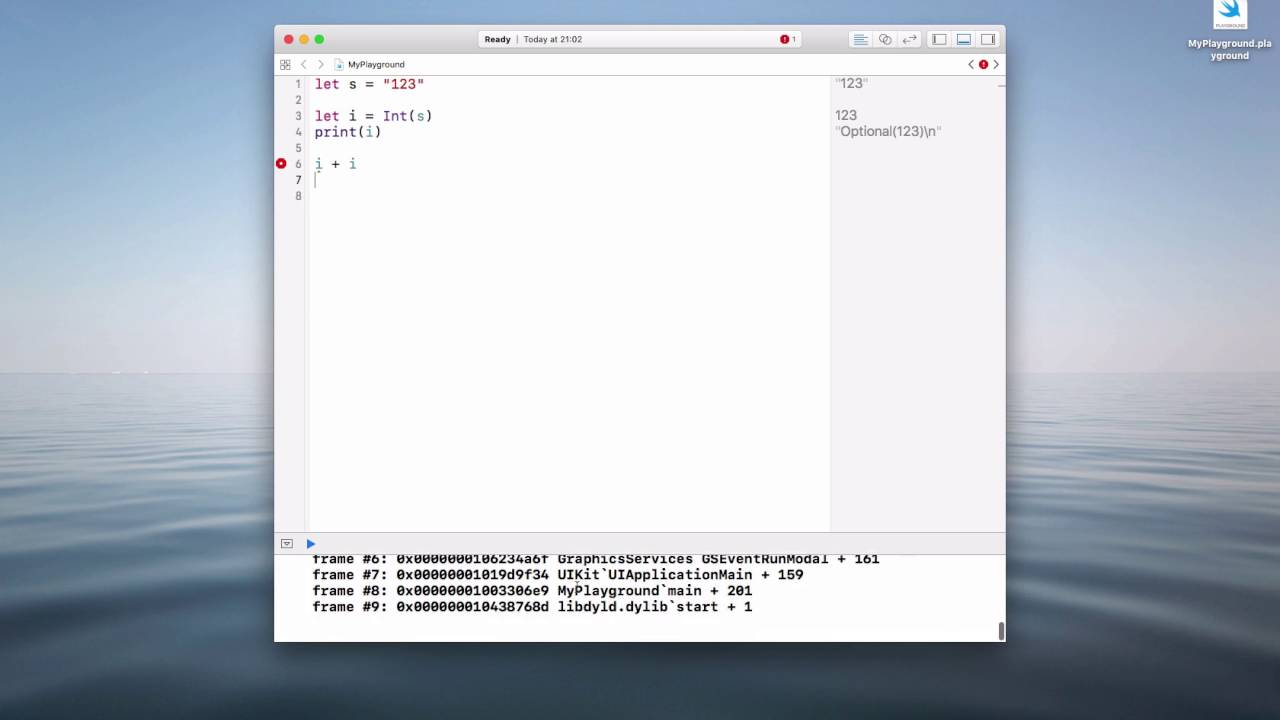The width and height of the screenshot is (1280, 720).
Task: Place cursor in code line let s = "123"
Action: click(x=369, y=84)
